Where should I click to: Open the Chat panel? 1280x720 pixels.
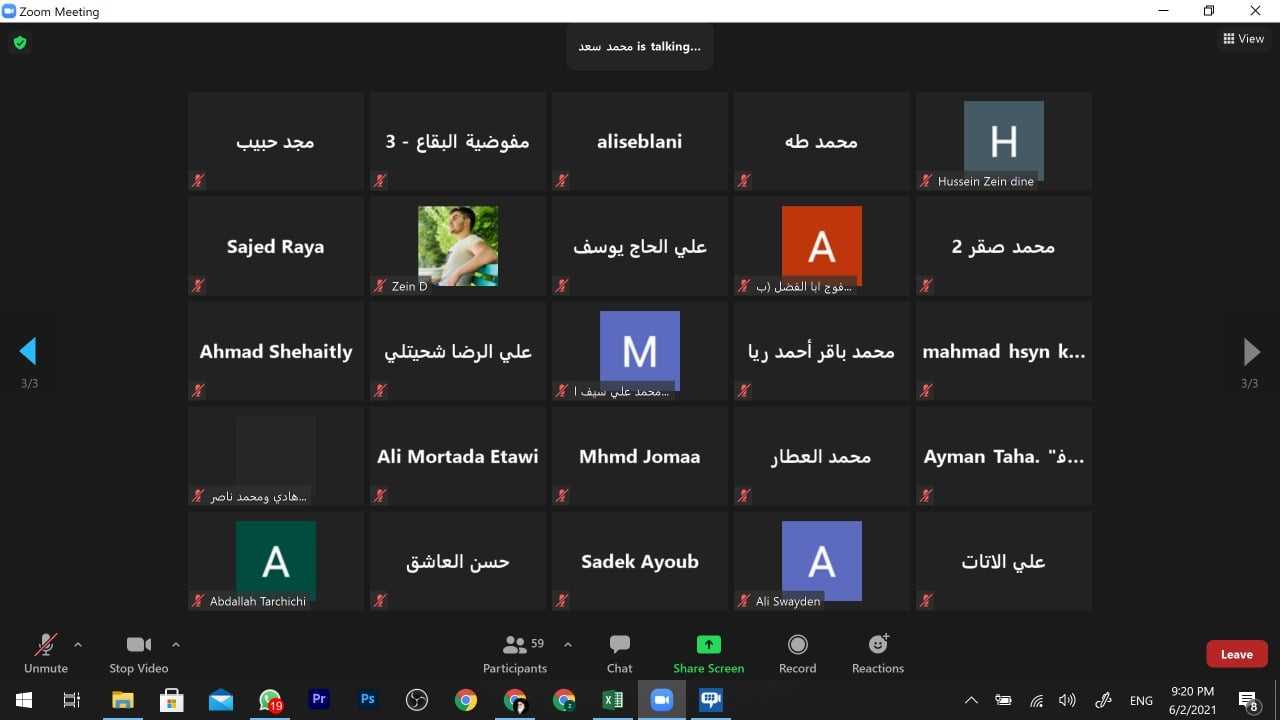[619, 653]
